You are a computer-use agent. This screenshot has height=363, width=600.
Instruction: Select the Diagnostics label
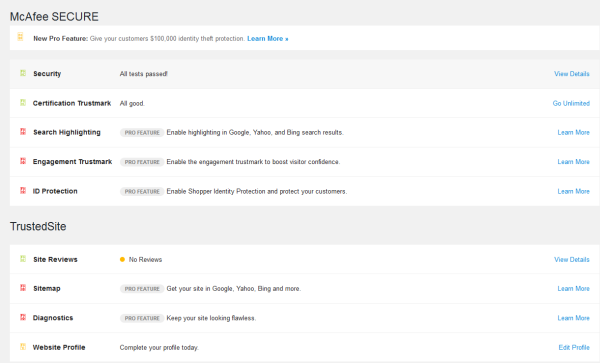pyautogui.click(x=53, y=318)
